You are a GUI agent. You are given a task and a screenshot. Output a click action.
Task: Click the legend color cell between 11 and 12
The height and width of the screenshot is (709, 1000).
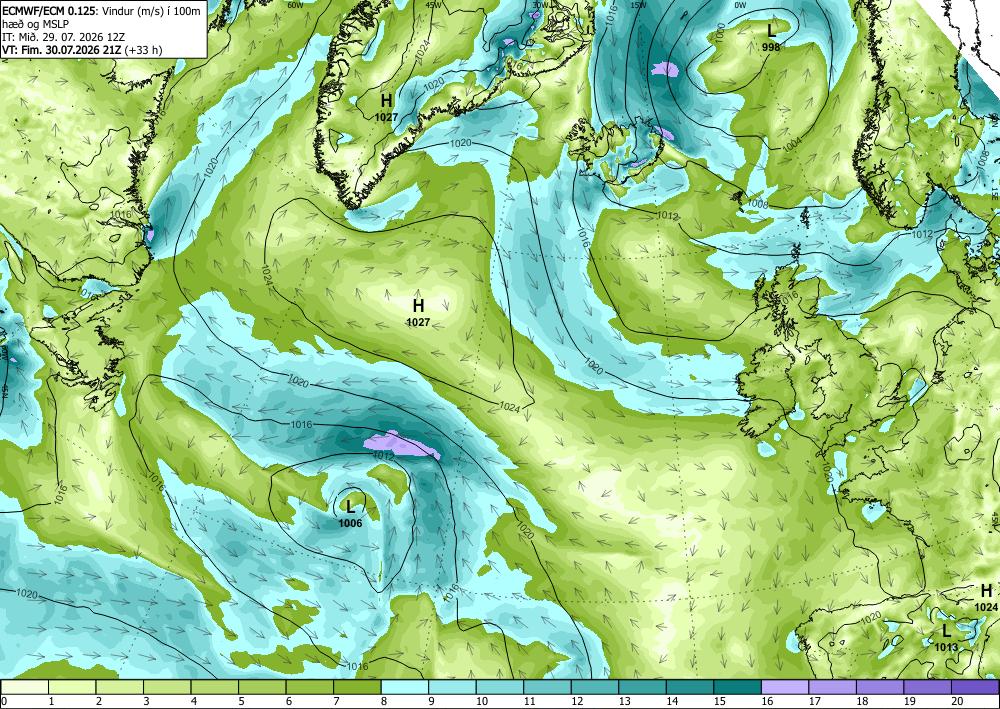[x=547, y=687]
